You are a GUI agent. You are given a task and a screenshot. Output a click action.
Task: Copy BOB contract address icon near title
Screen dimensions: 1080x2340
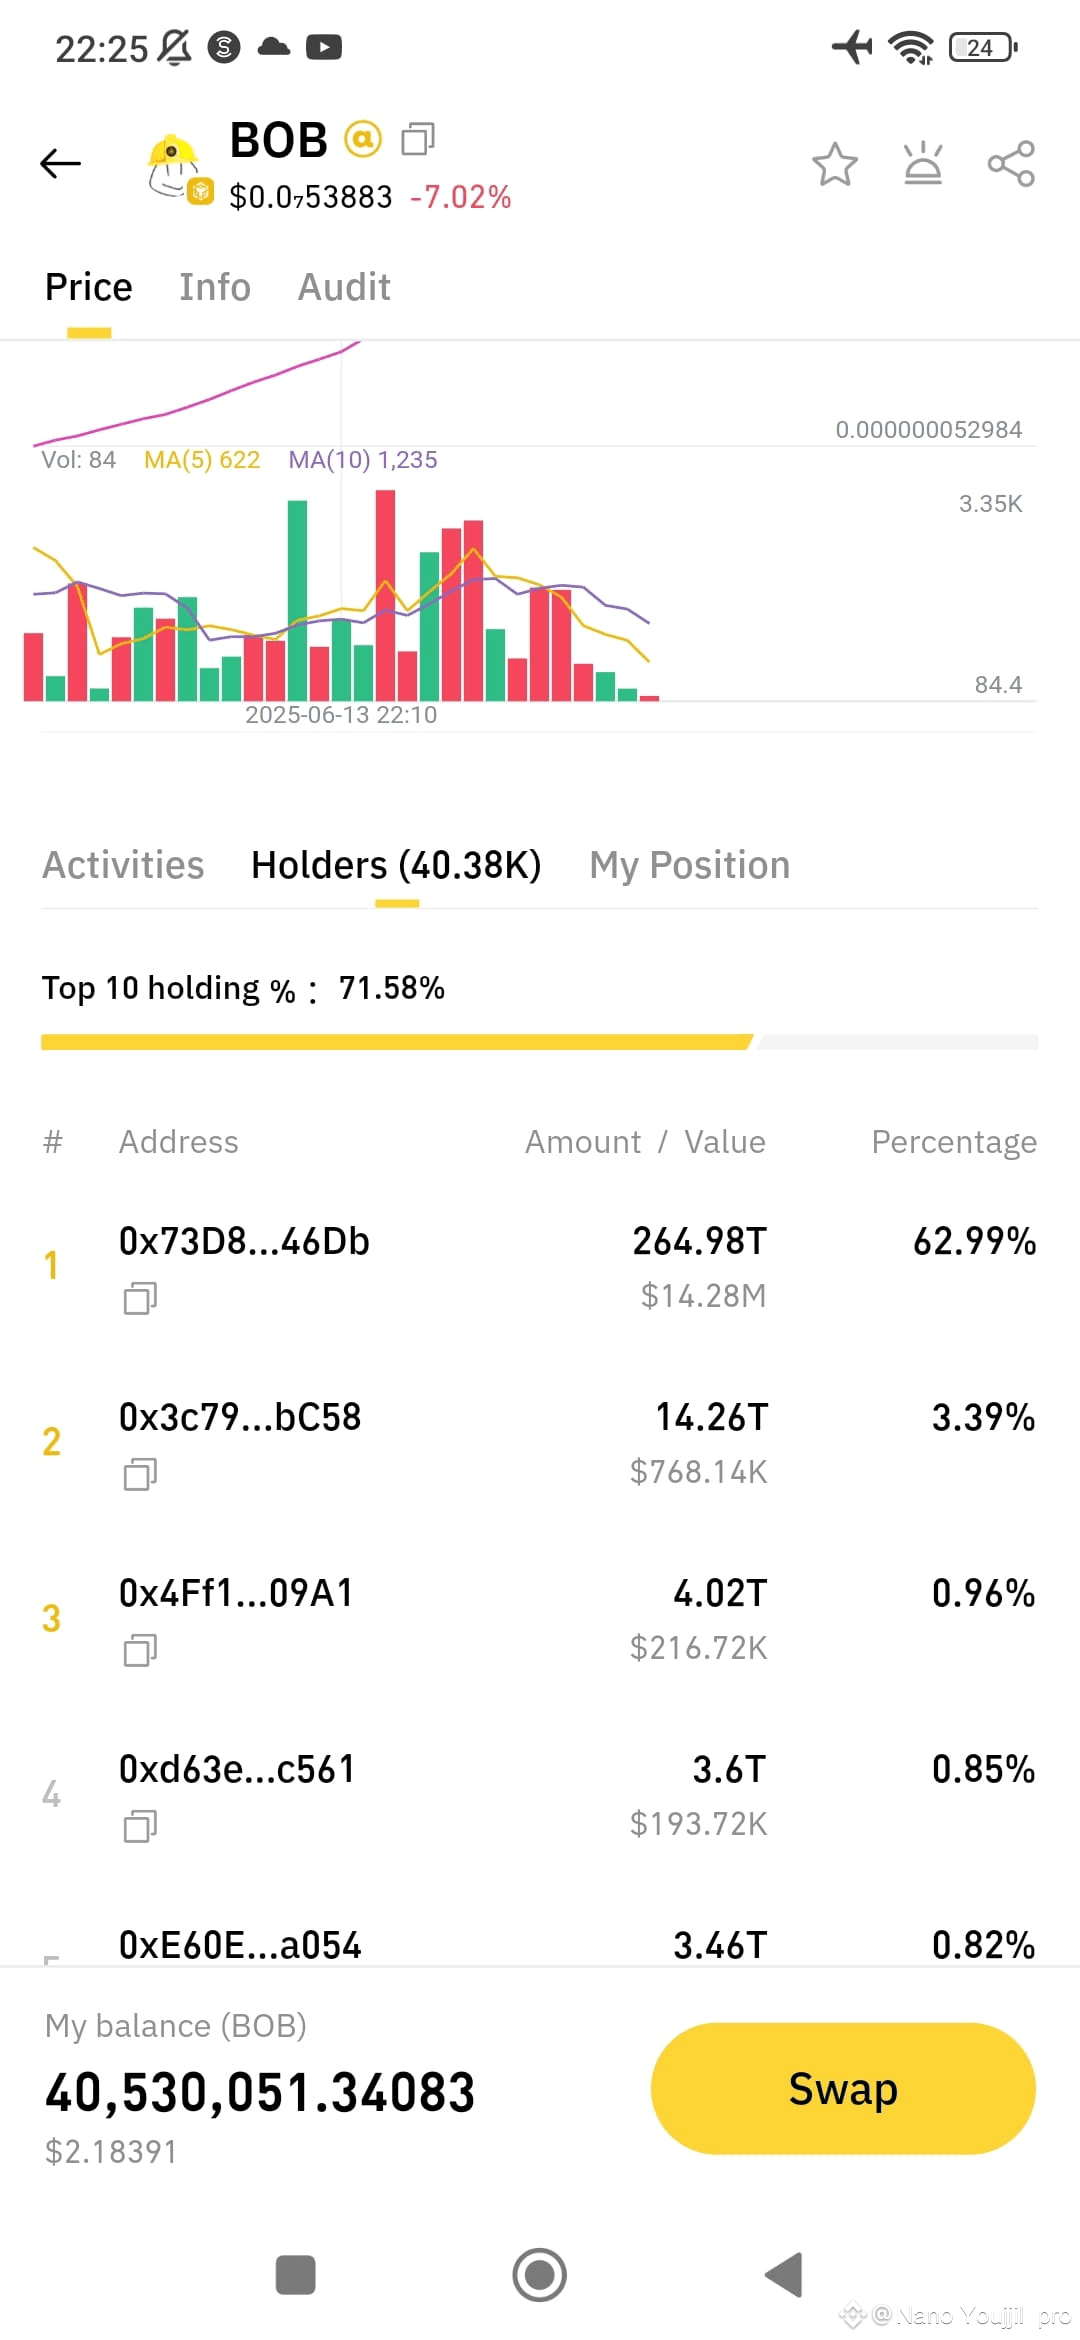pos(418,139)
